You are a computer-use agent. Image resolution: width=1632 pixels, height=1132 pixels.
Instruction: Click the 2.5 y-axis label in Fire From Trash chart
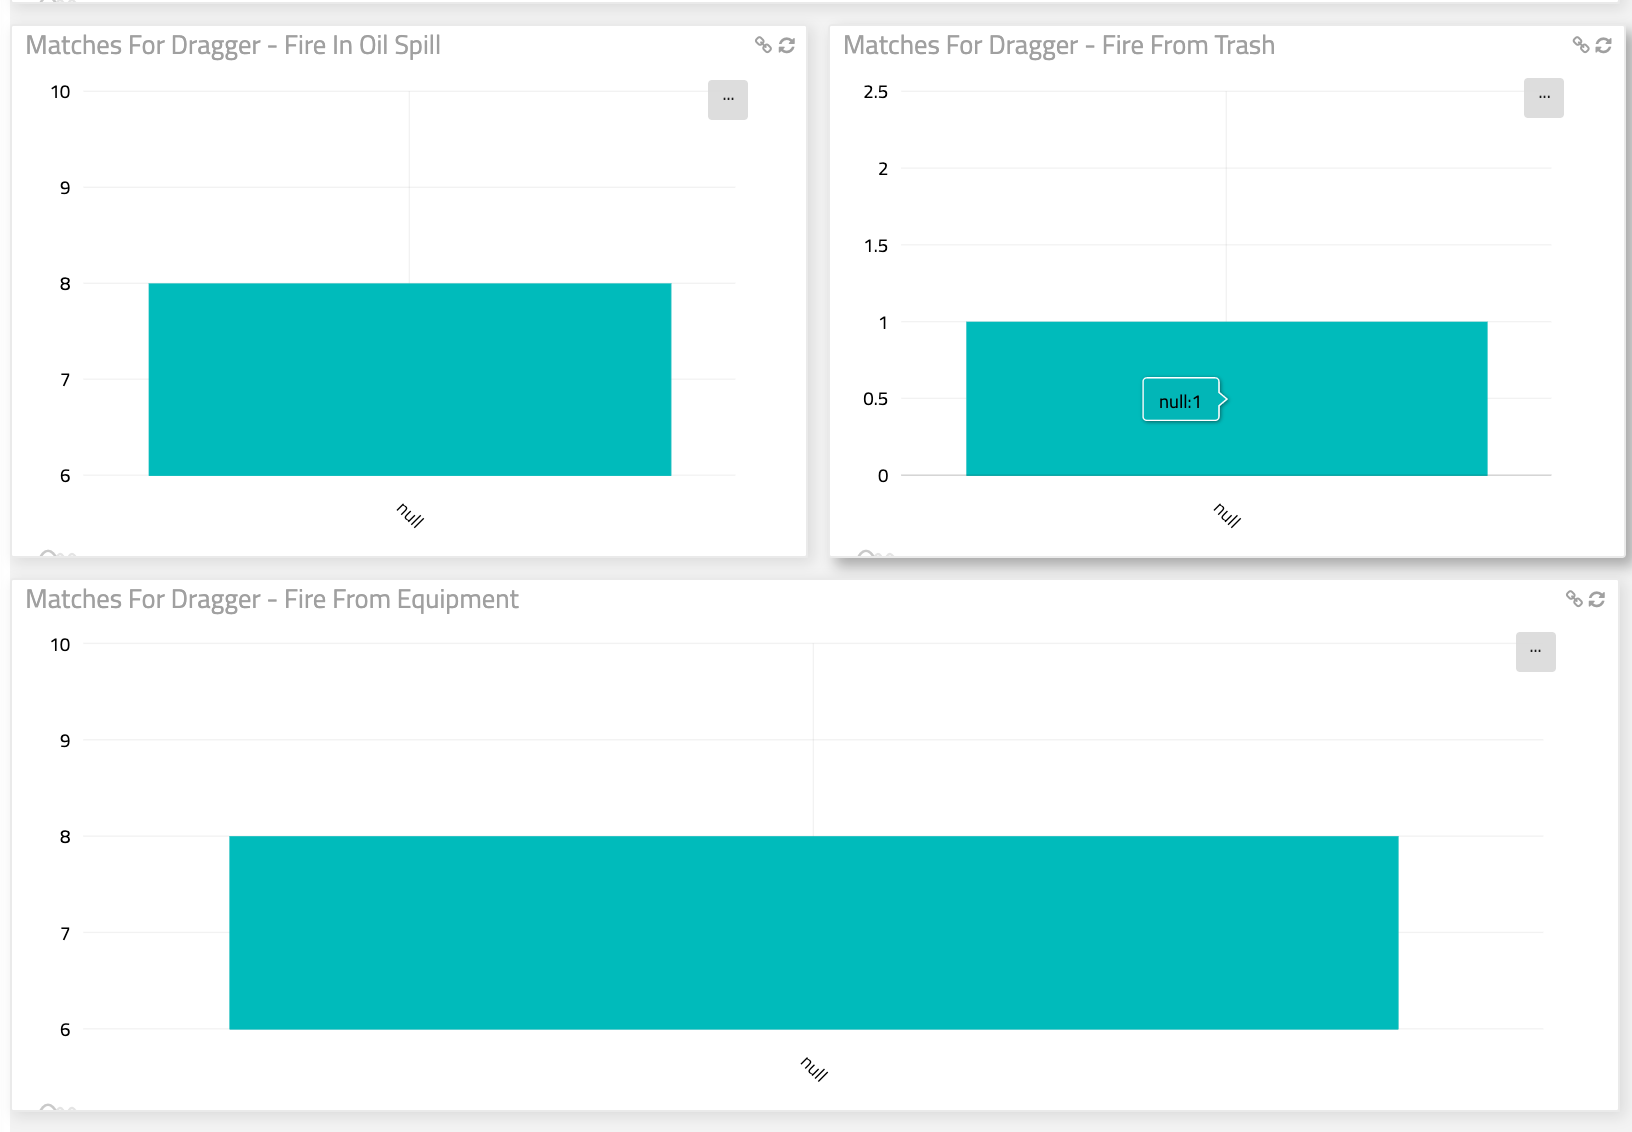click(x=875, y=92)
